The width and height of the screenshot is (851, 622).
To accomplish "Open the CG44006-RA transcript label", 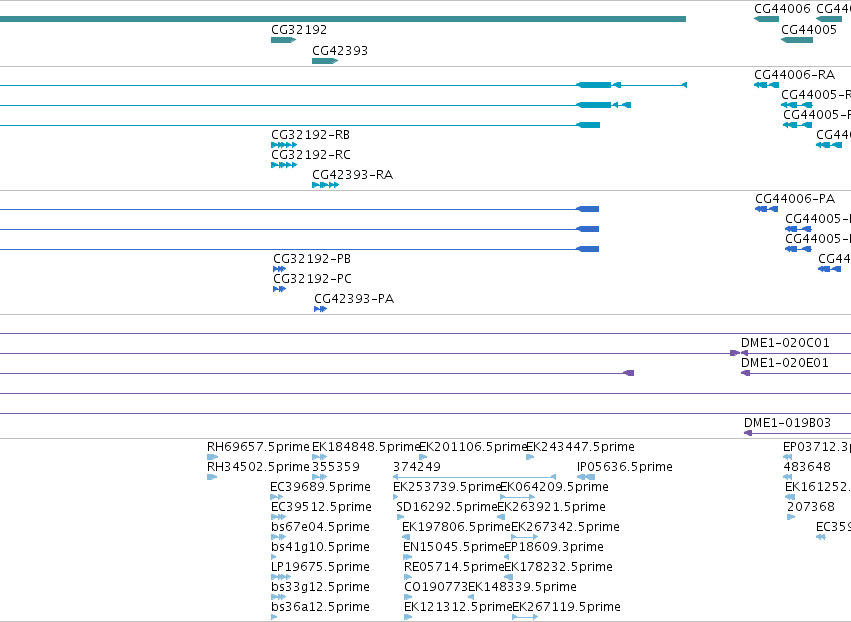I will [x=795, y=75].
